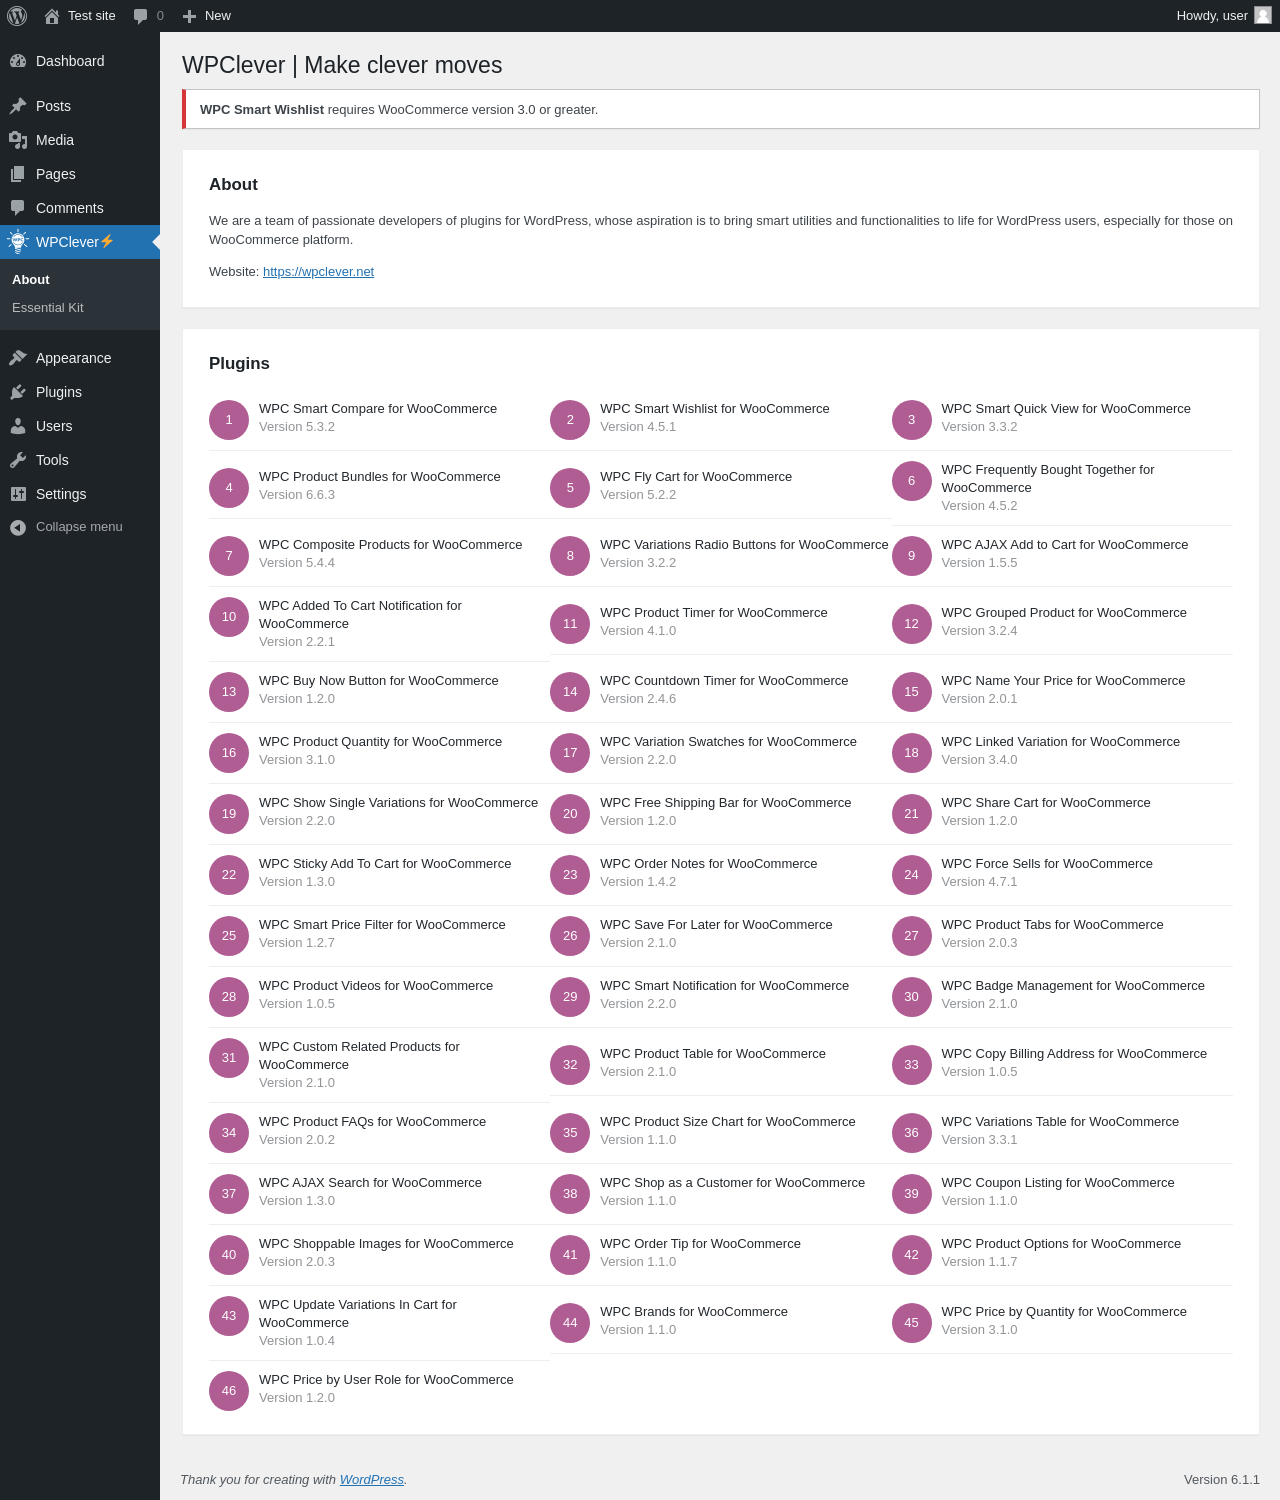Click the Dashboard gauge icon
Viewport: 1280px width, 1500px height.
pyautogui.click(x=18, y=61)
